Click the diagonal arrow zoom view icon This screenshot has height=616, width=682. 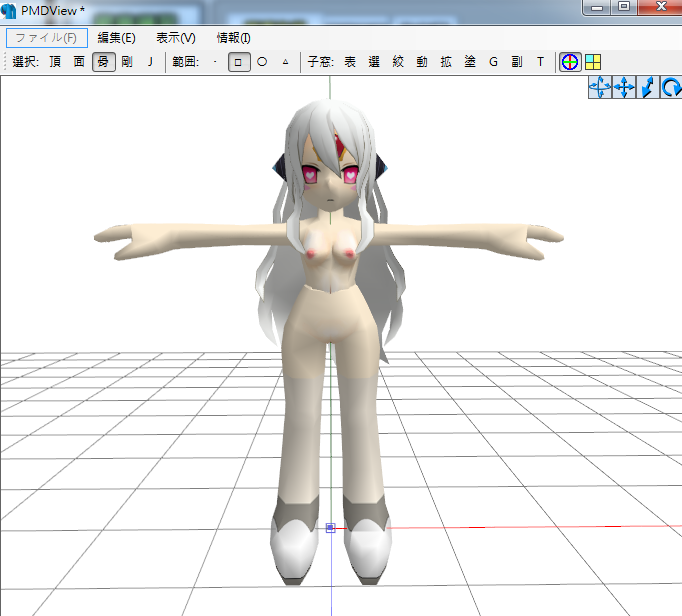coord(647,88)
